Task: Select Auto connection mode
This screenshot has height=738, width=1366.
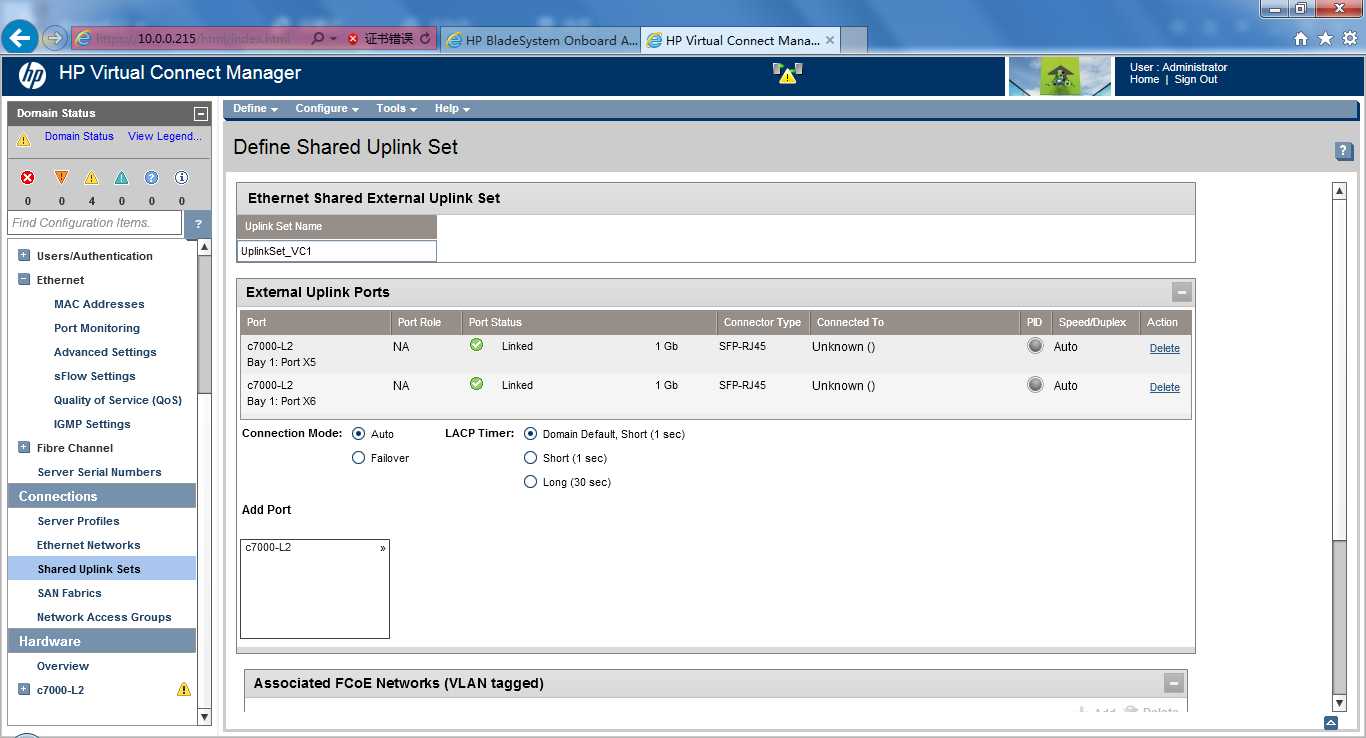Action: pos(359,434)
